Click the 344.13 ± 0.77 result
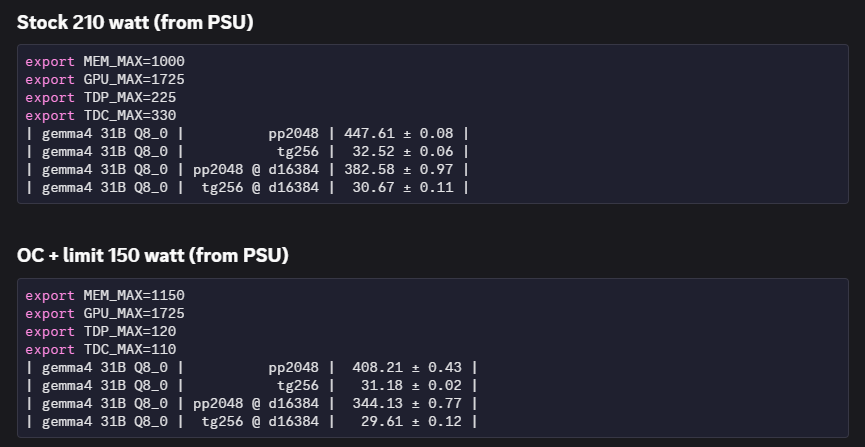The height and width of the screenshot is (447, 865). tap(407, 403)
